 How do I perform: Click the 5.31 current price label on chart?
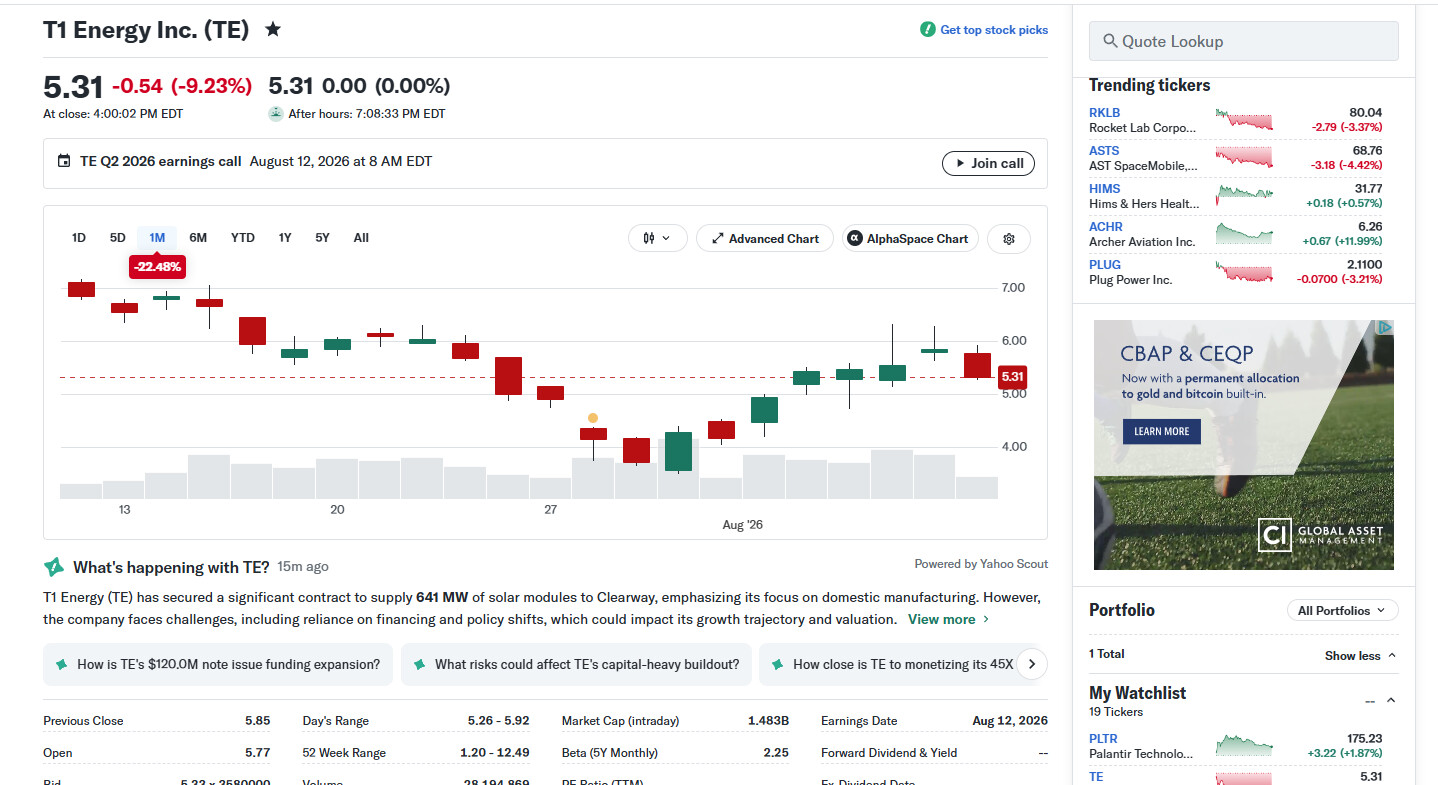coord(1012,377)
